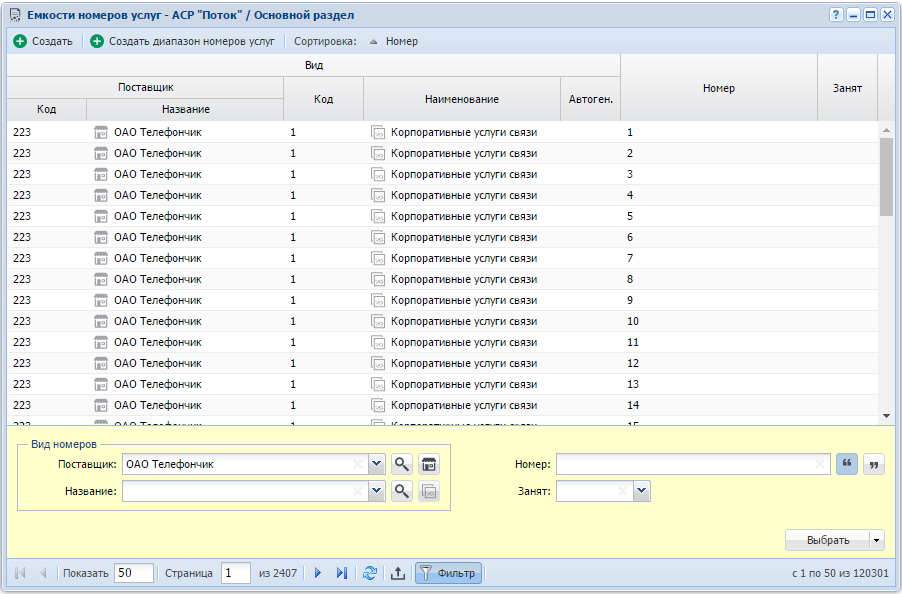Screen dimensions: 902x594
Task: Click service type icon in row Номер 12
Action: point(378,363)
